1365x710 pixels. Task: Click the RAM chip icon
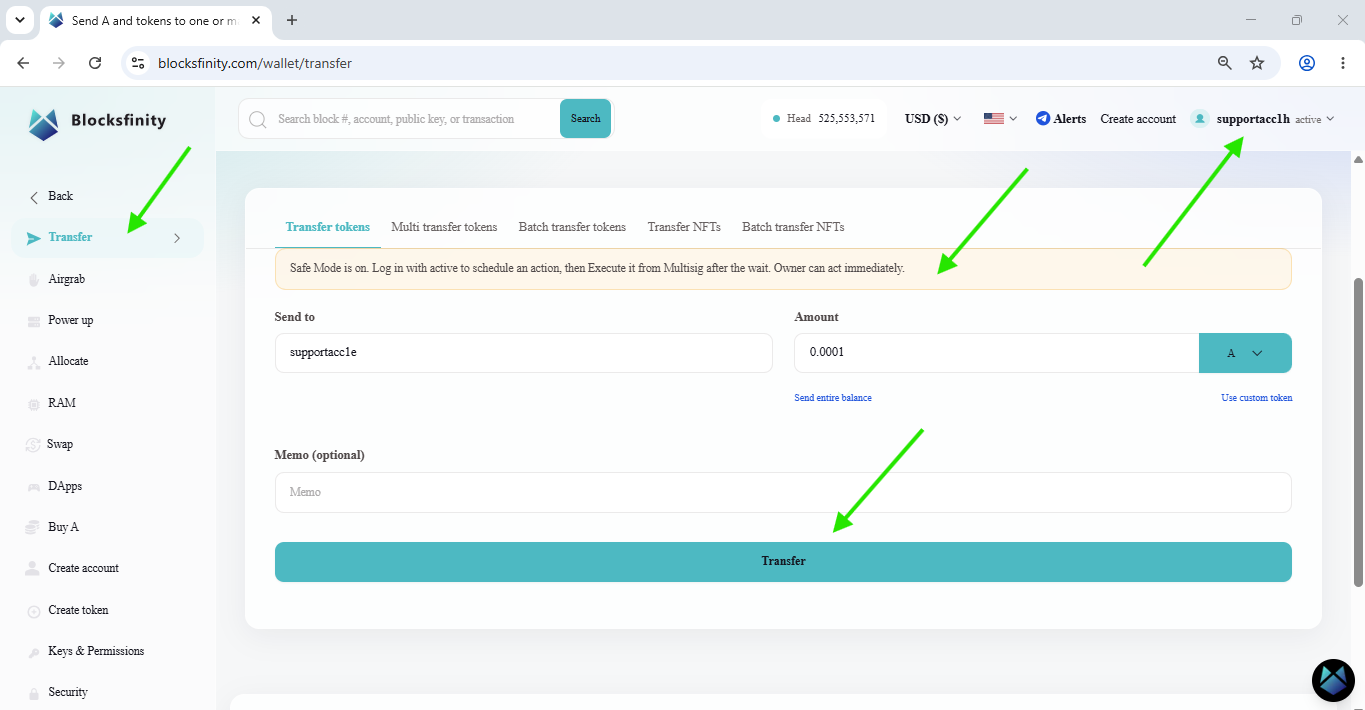34,404
